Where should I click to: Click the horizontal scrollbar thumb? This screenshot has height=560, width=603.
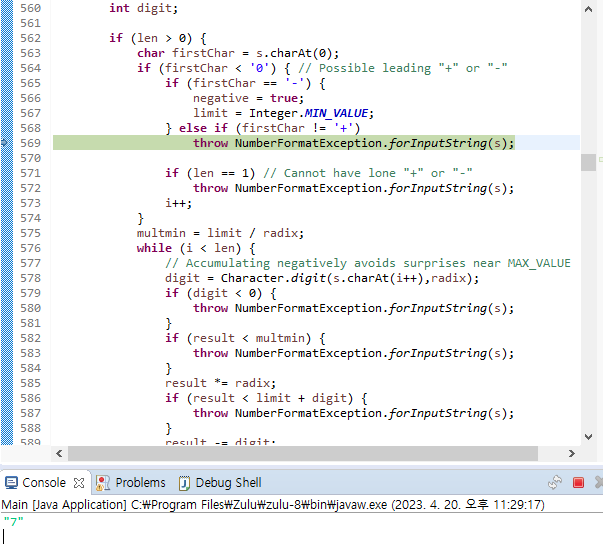point(303,453)
